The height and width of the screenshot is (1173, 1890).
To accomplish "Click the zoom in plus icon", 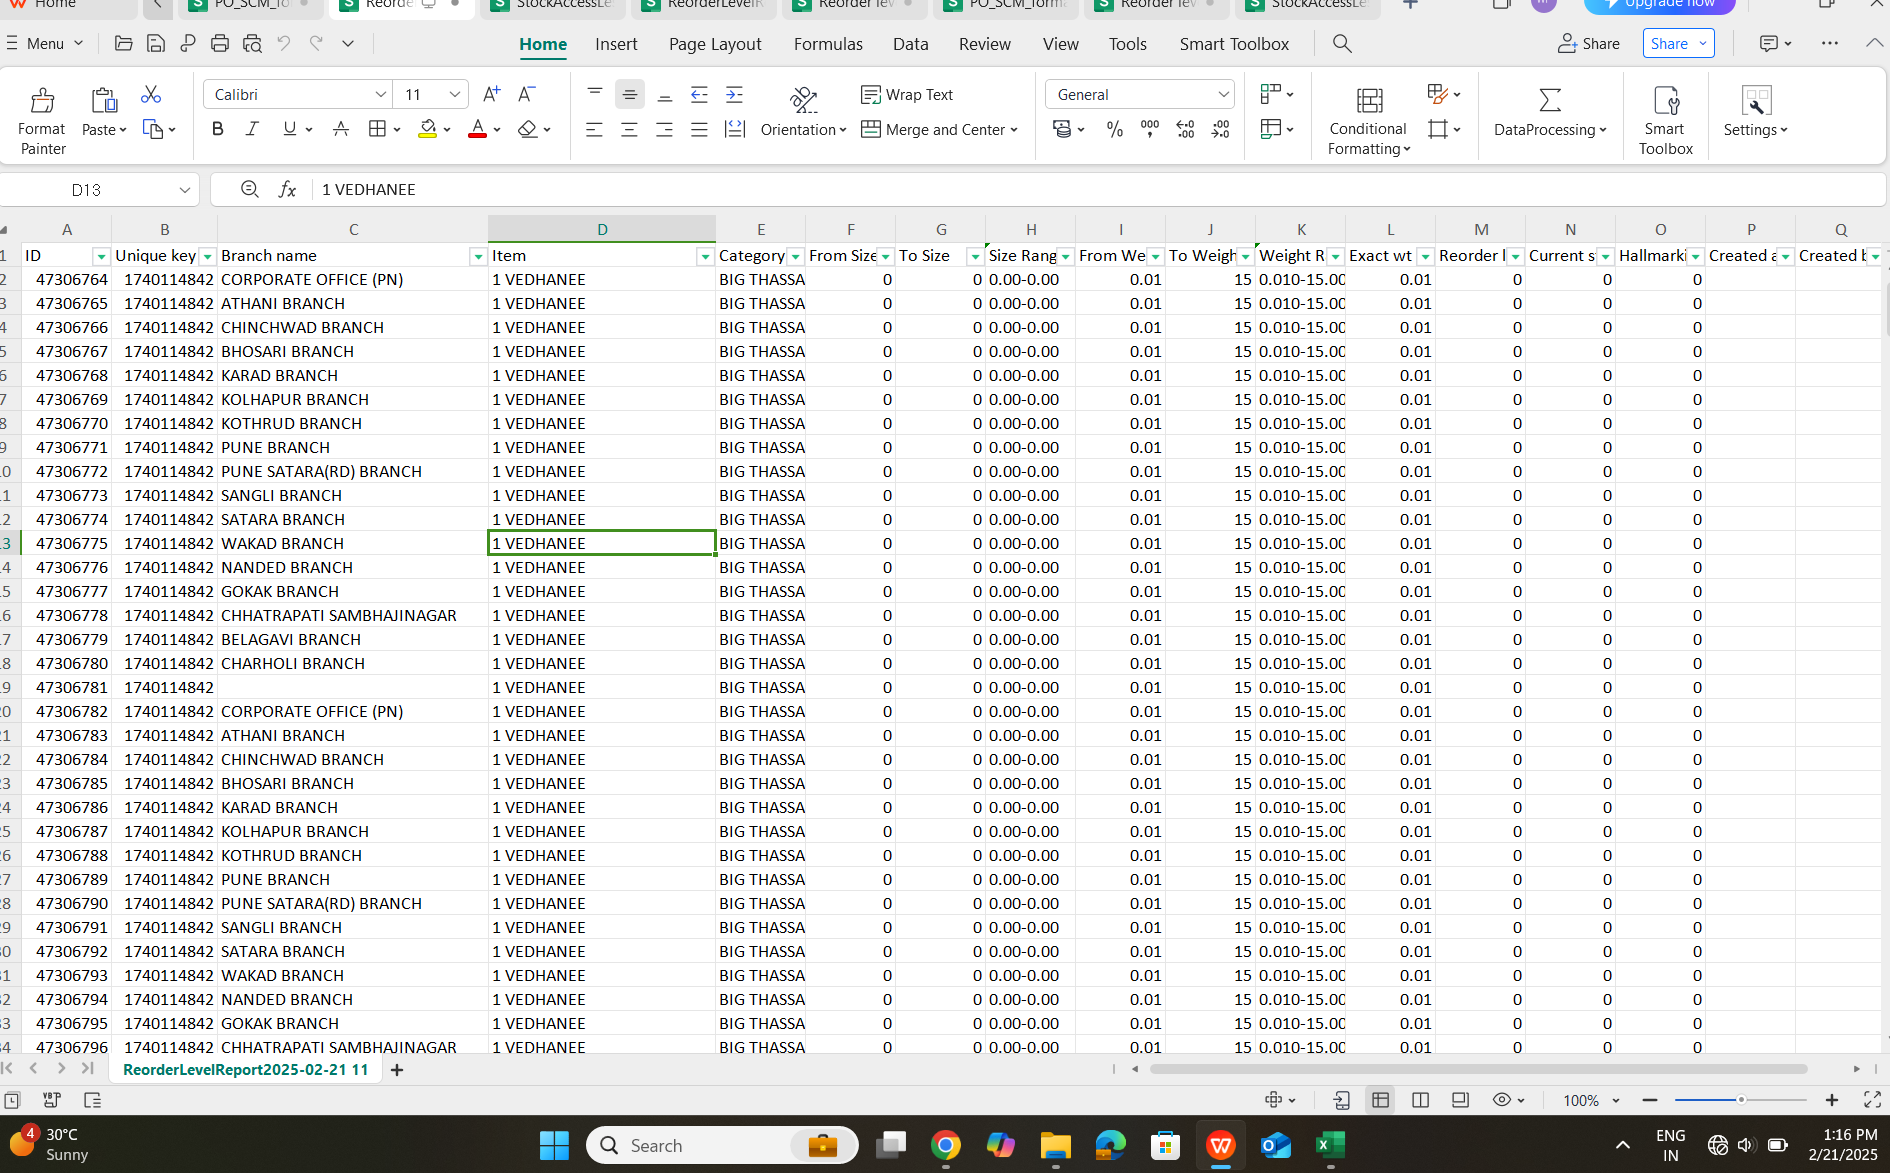I will coord(1832,1100).
